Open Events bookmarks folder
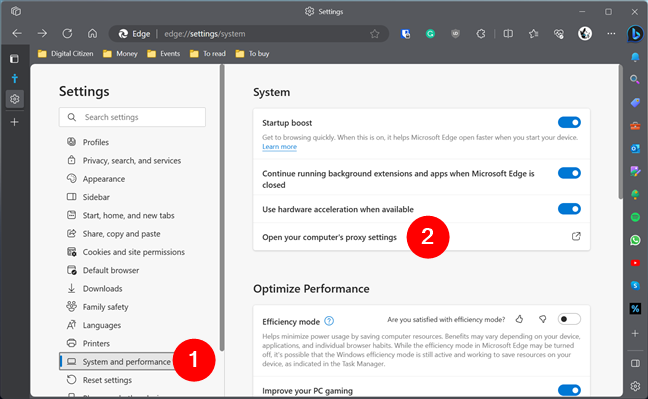Screen dimensions: 648x399 164,53
